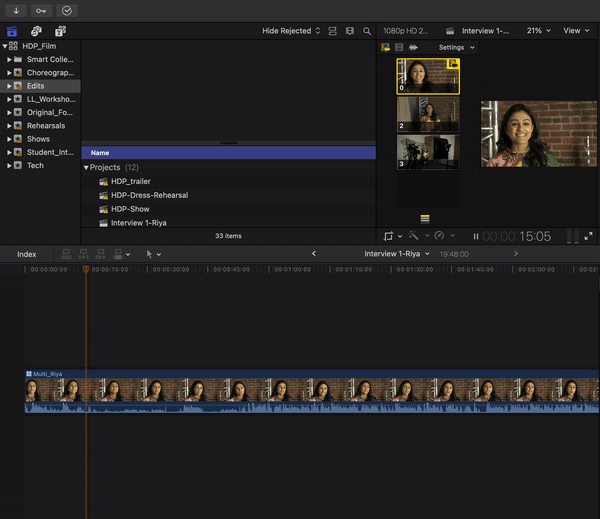The width and height of the screenshot is (600, 519).
Task: Pause playback in the viewer
Action: click(476, 237)
